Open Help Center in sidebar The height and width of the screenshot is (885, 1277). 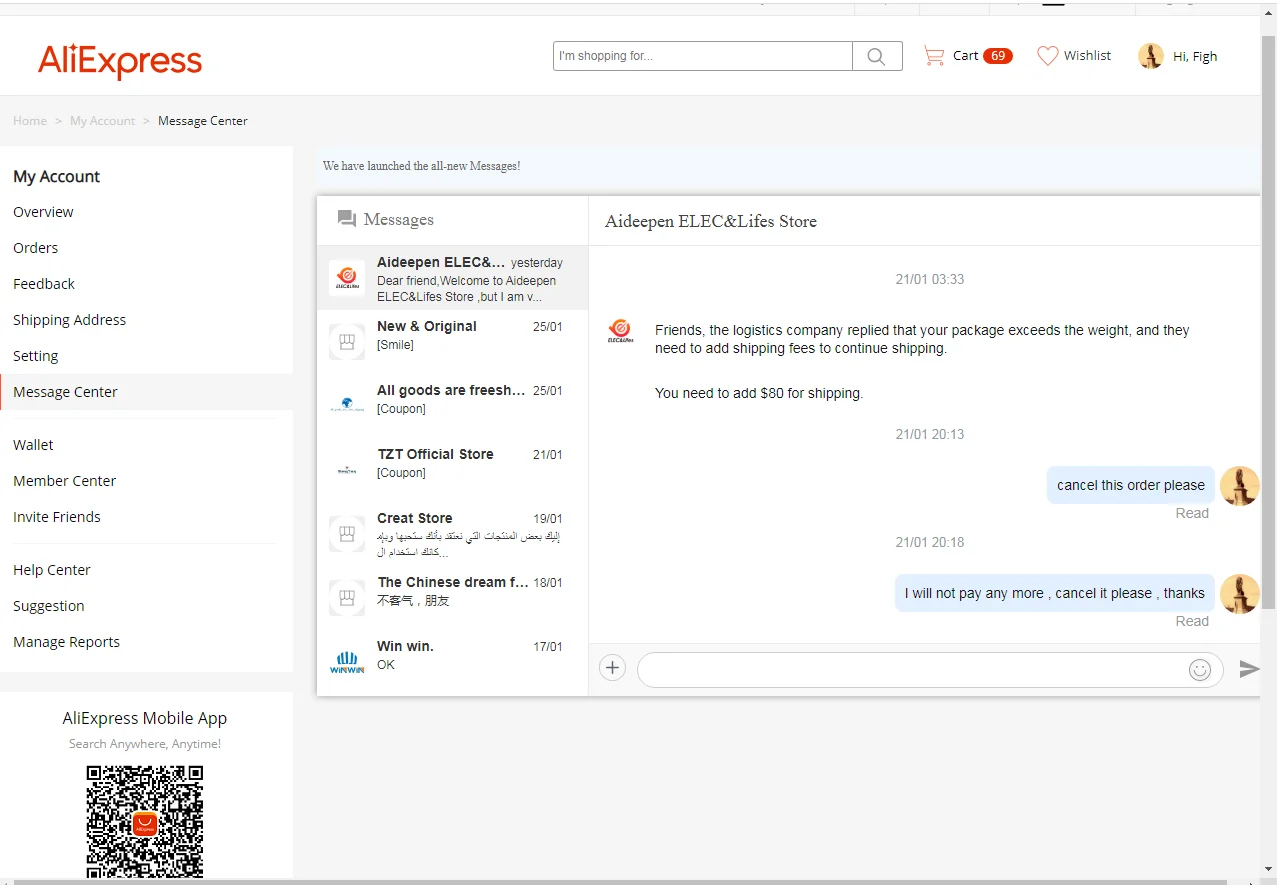pos(51,570)
